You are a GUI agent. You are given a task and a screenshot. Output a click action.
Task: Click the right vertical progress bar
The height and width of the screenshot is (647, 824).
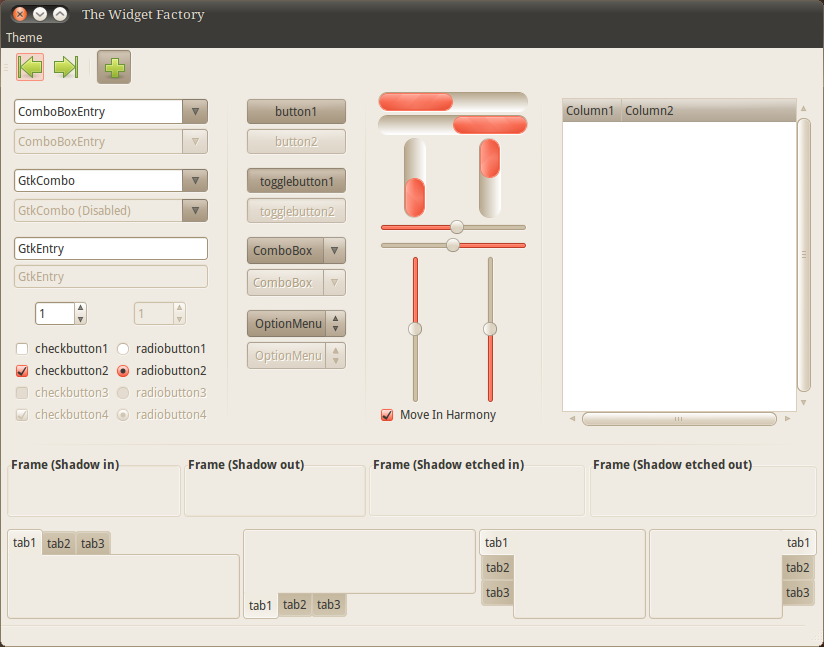(490, 178)
